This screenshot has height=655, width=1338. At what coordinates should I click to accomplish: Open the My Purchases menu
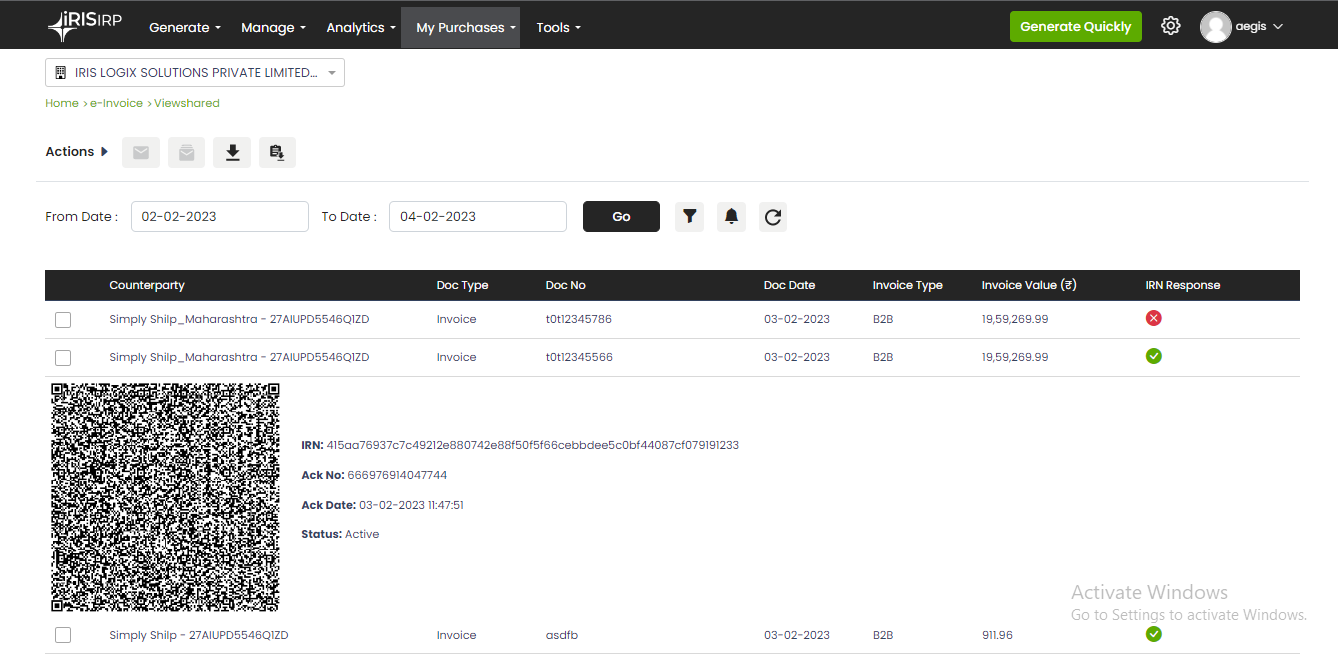click(461, 27)
